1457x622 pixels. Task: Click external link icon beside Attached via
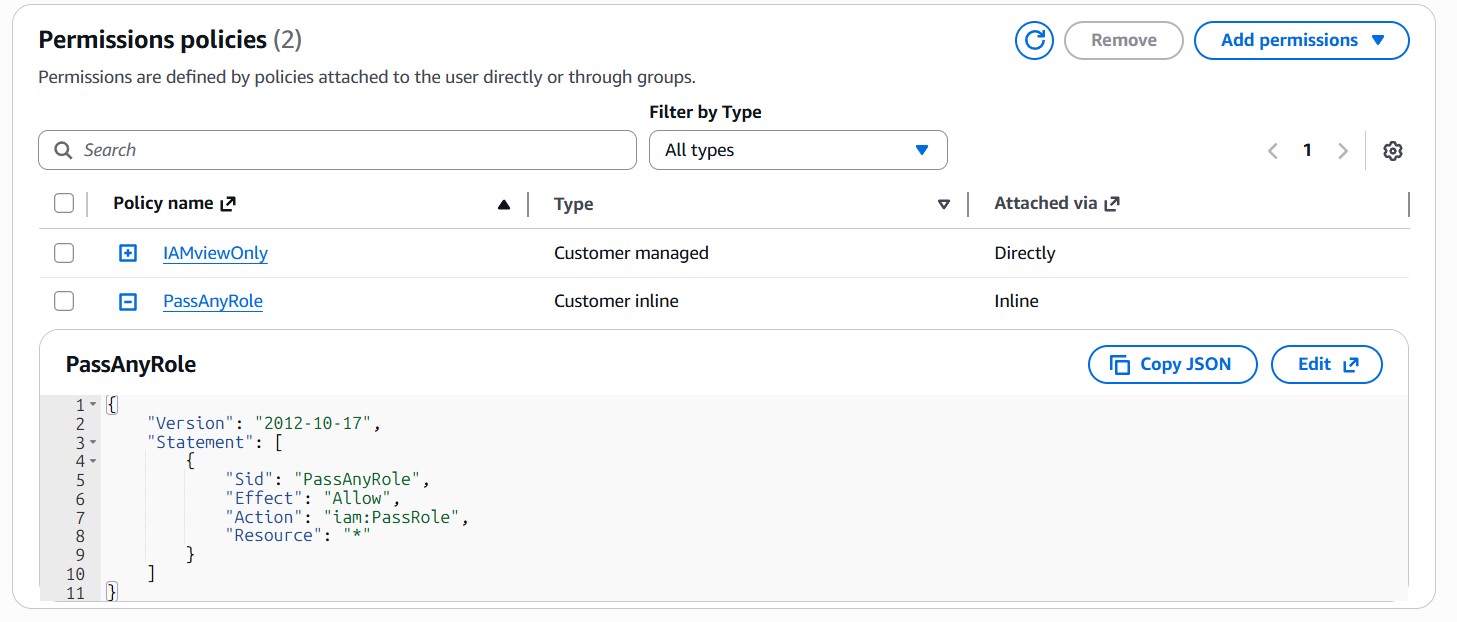click(1112, 204)
